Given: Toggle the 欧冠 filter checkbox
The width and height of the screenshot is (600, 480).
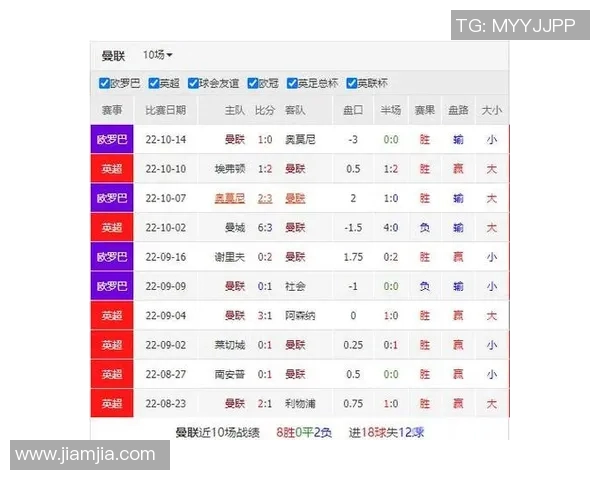Looking at the screenshot, I should click(x=253, y=83).
